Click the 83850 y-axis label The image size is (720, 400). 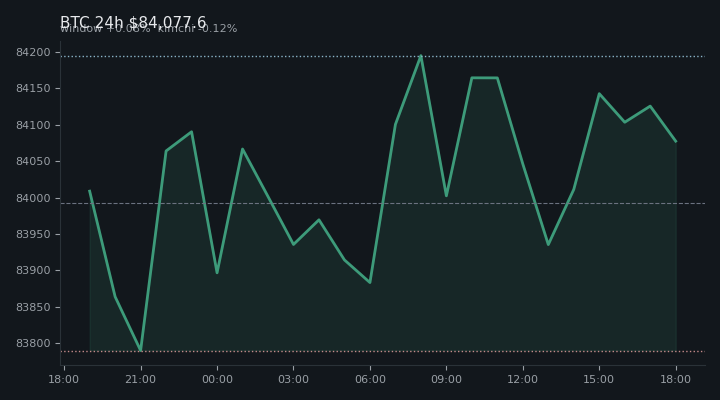coord(33,307)
